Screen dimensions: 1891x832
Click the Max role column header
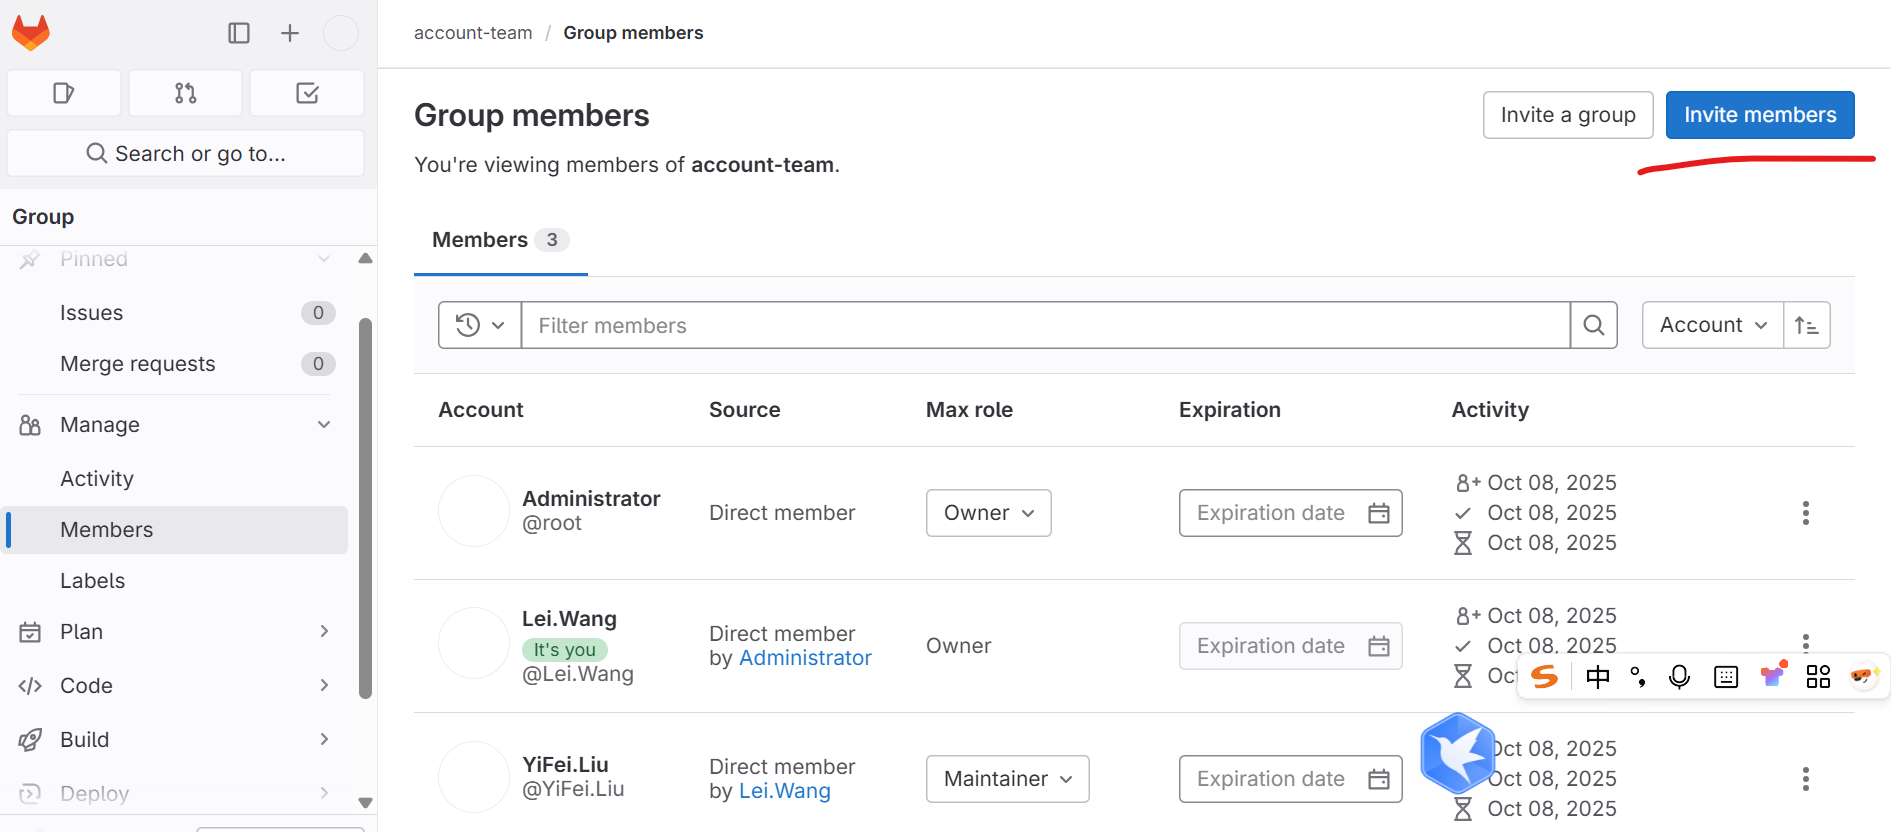pyautogui.click(x=969, y=410)
